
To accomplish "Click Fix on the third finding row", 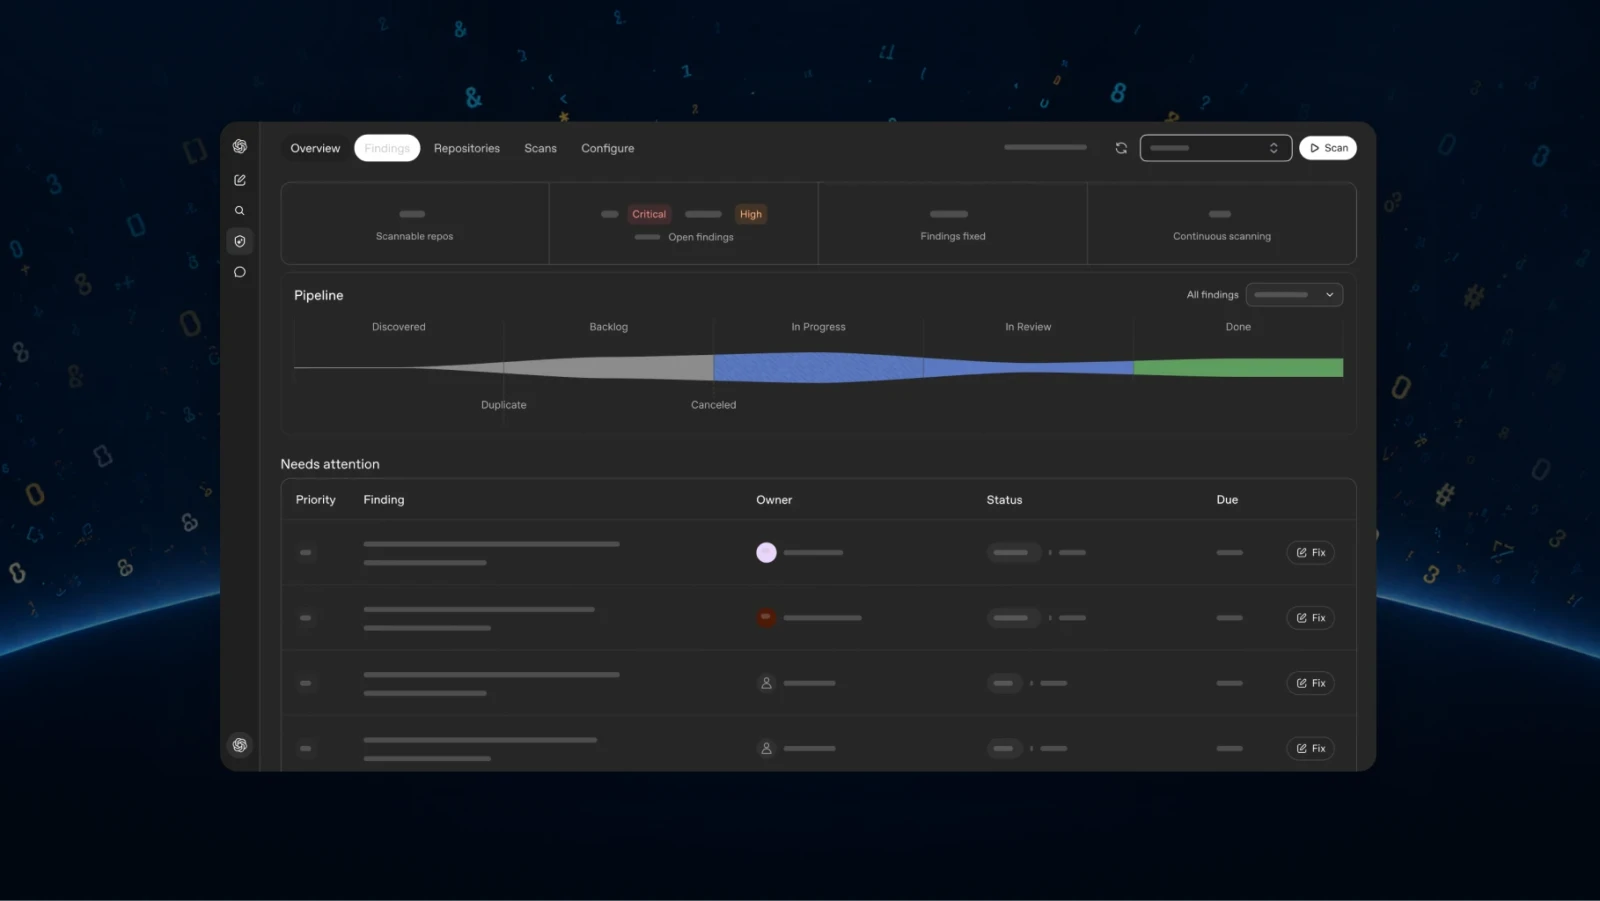I will [x=1310, y=683].
